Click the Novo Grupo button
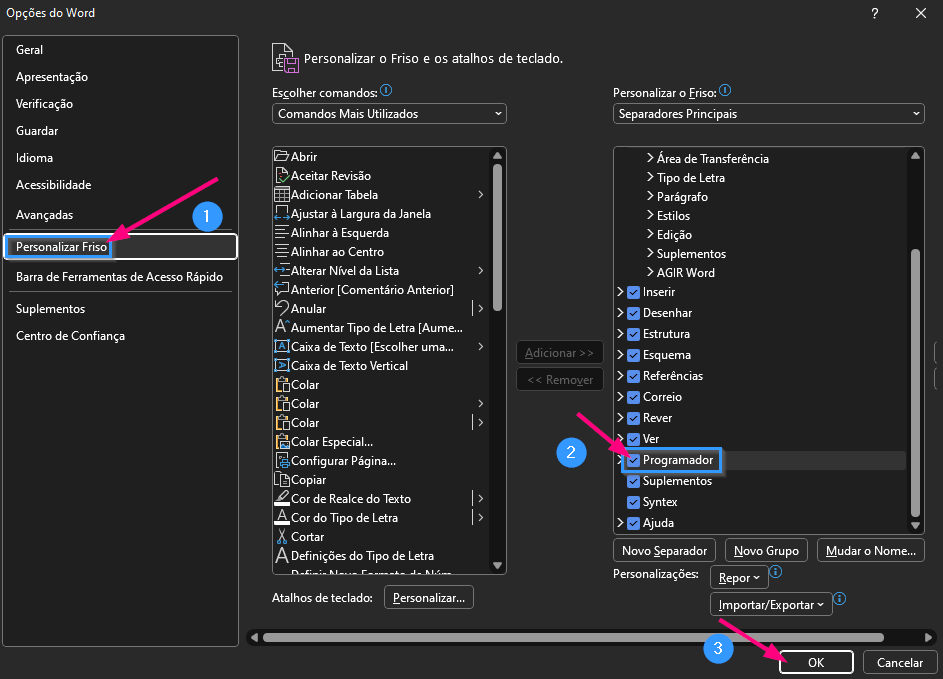 (x=766, y=550)
